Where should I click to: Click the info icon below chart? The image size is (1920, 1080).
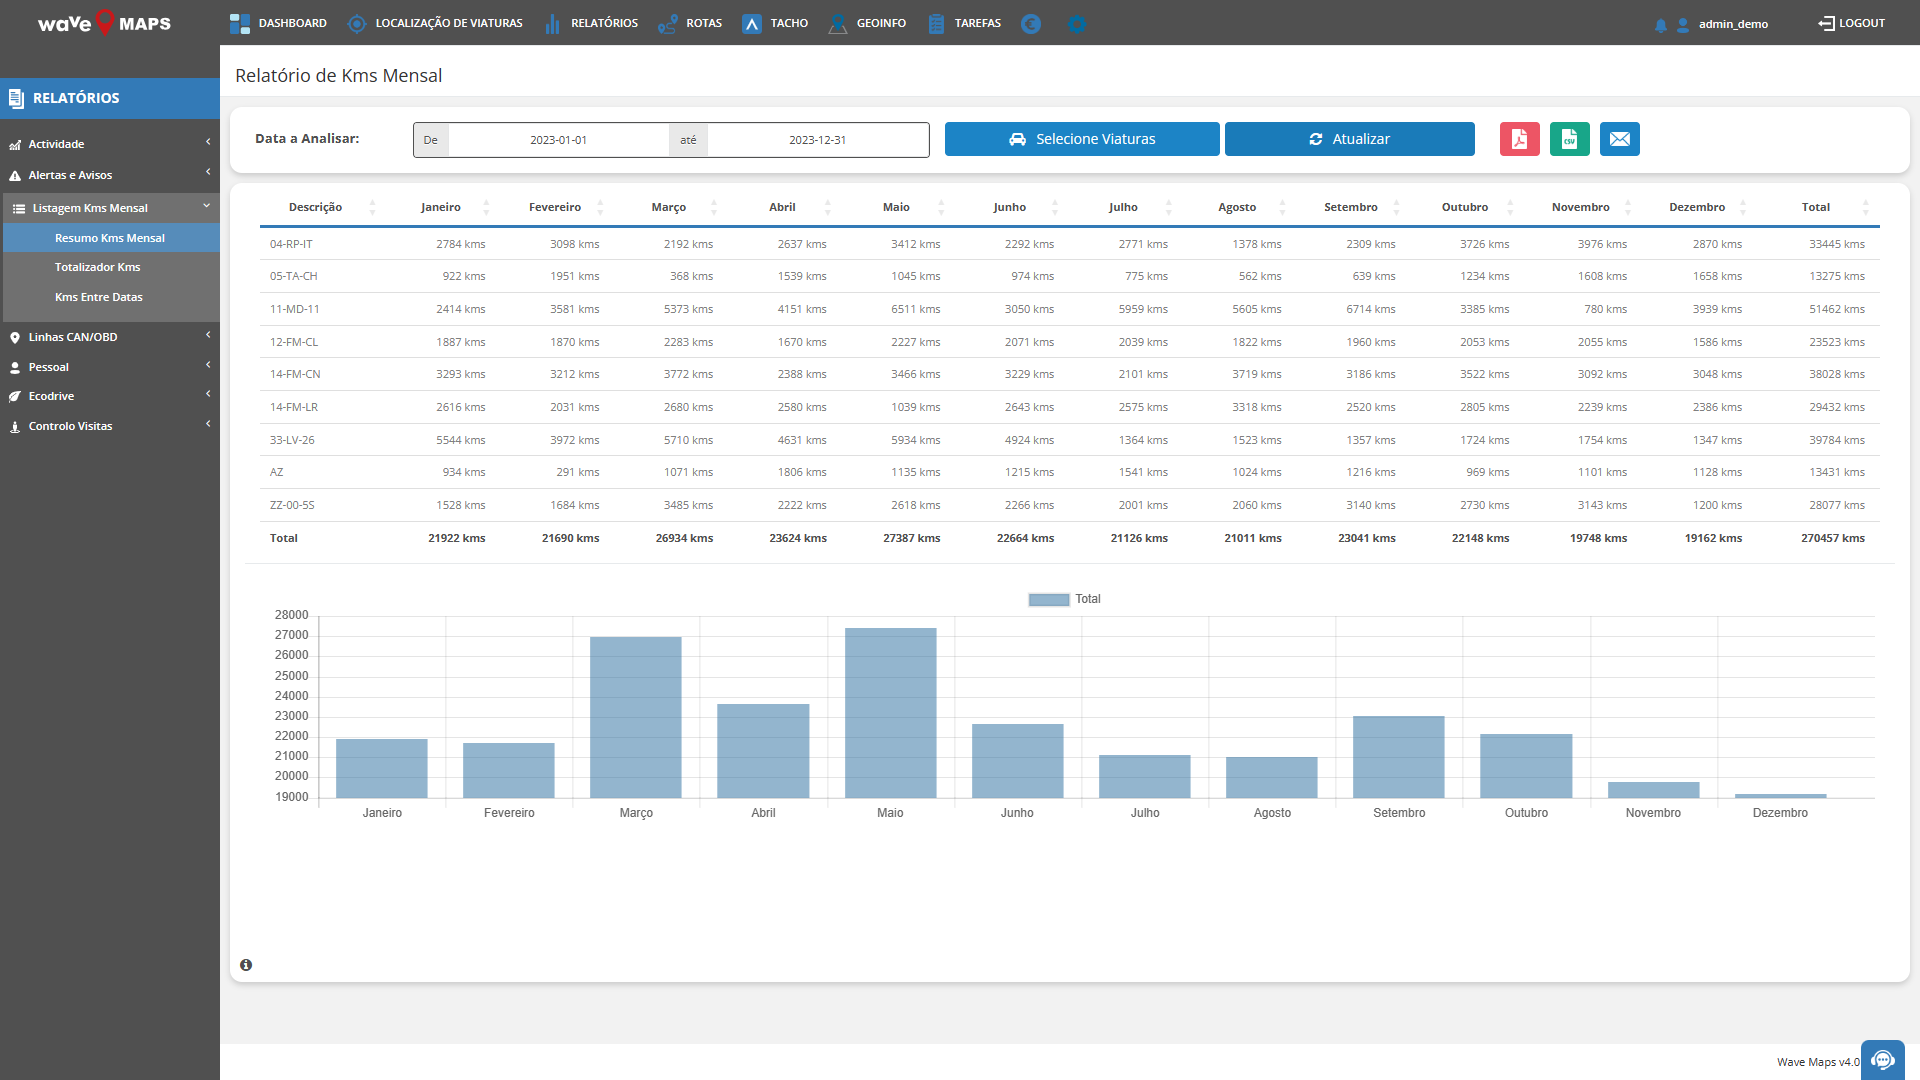pos(246,965)
